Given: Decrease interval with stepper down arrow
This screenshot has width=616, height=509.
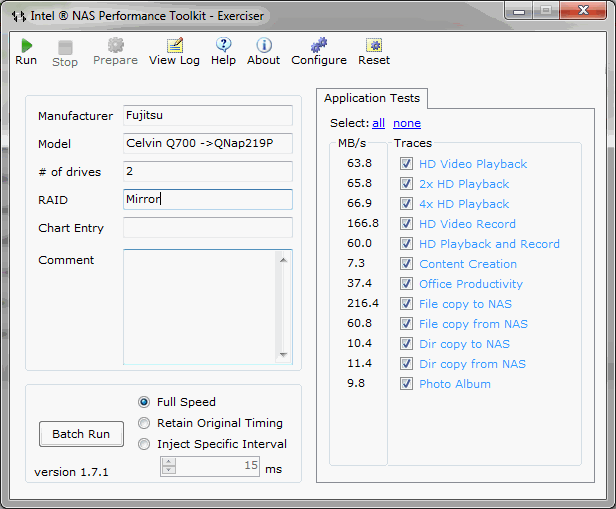Looking at the screenshot, I should tap(169, 470).
